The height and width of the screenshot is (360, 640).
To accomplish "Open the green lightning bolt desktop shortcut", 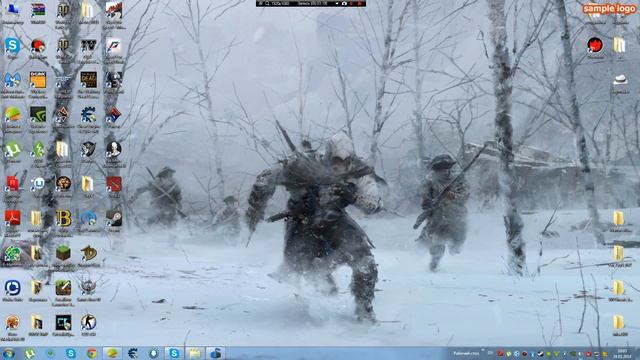I will click(x=38, y=150).
